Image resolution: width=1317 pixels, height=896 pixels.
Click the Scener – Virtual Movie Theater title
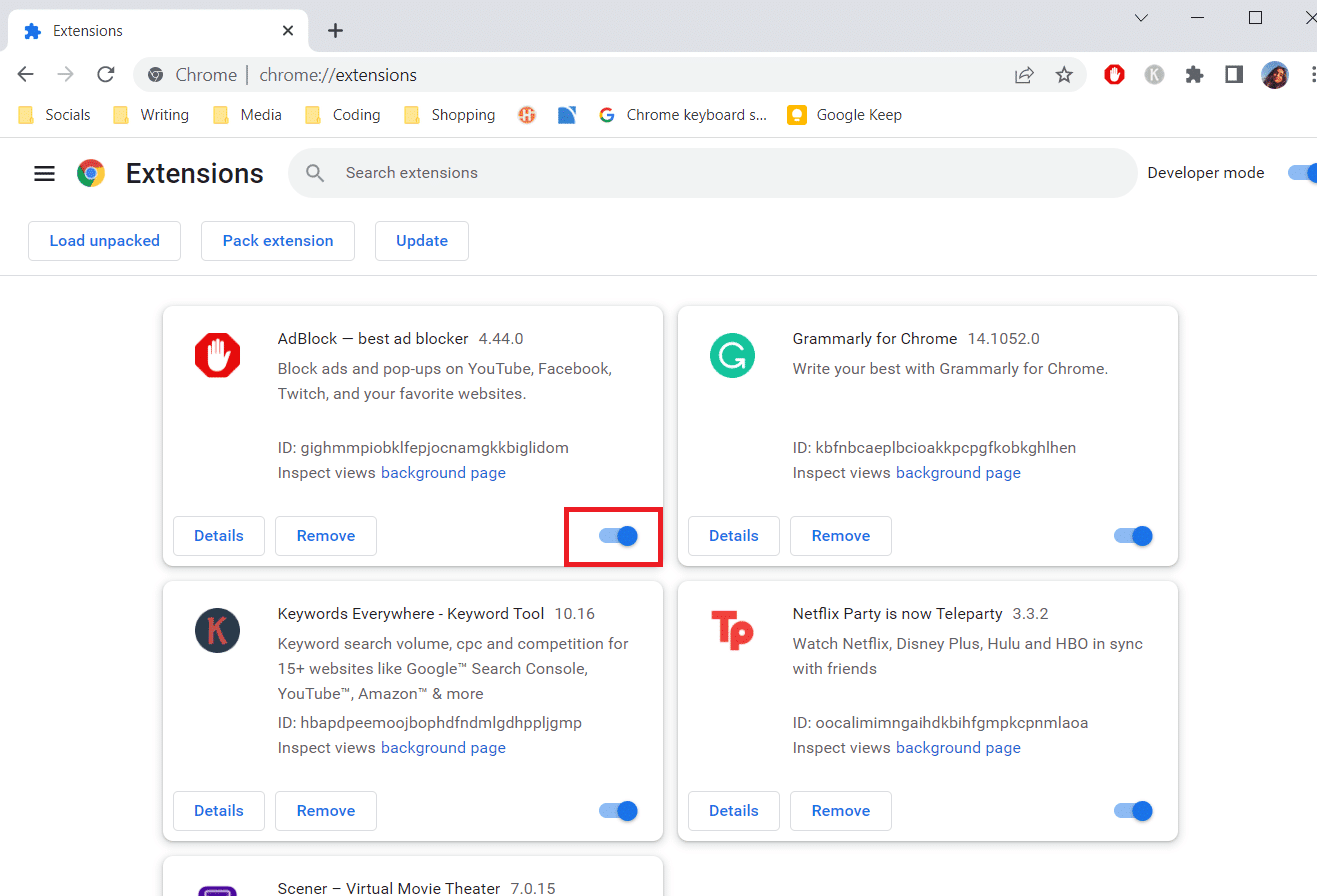389,888
